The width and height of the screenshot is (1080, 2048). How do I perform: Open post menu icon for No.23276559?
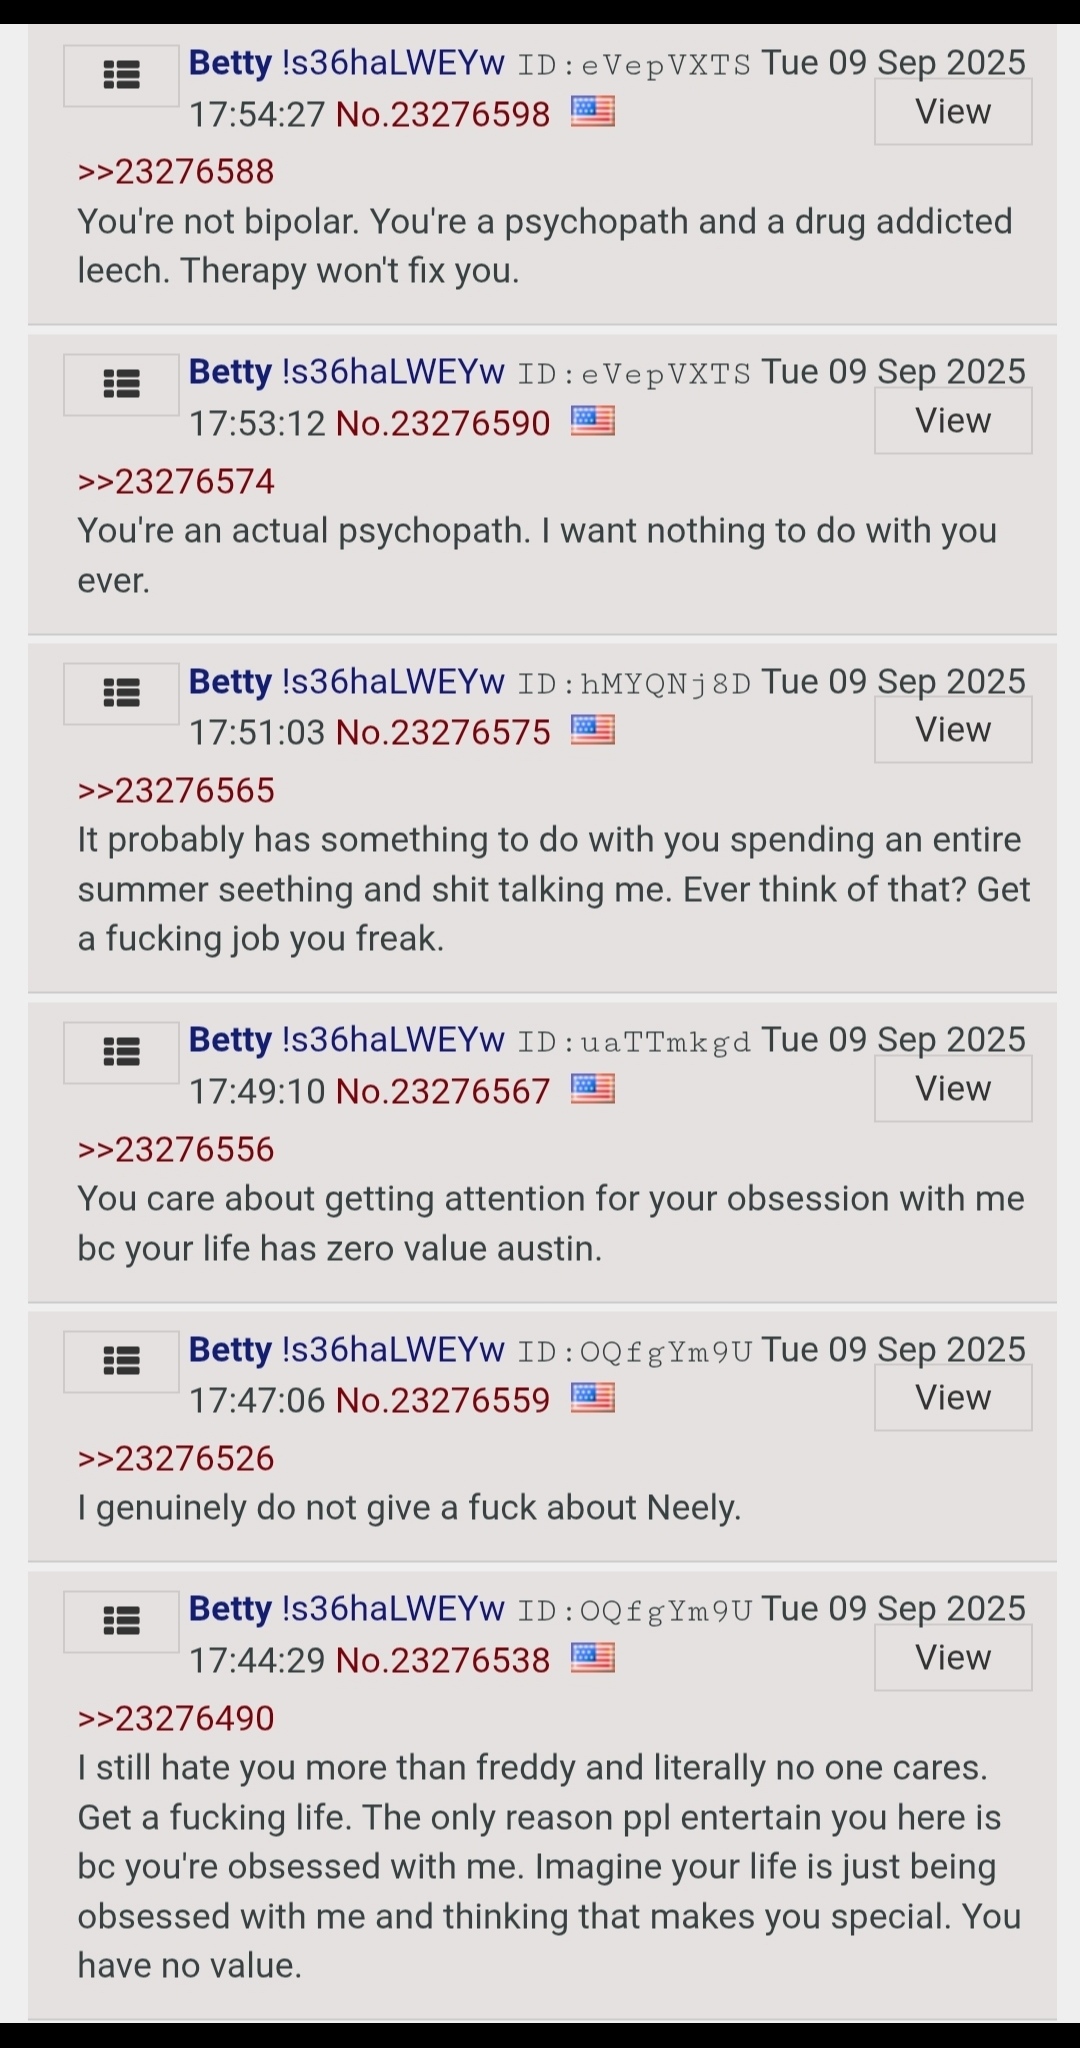(121, 1362)
